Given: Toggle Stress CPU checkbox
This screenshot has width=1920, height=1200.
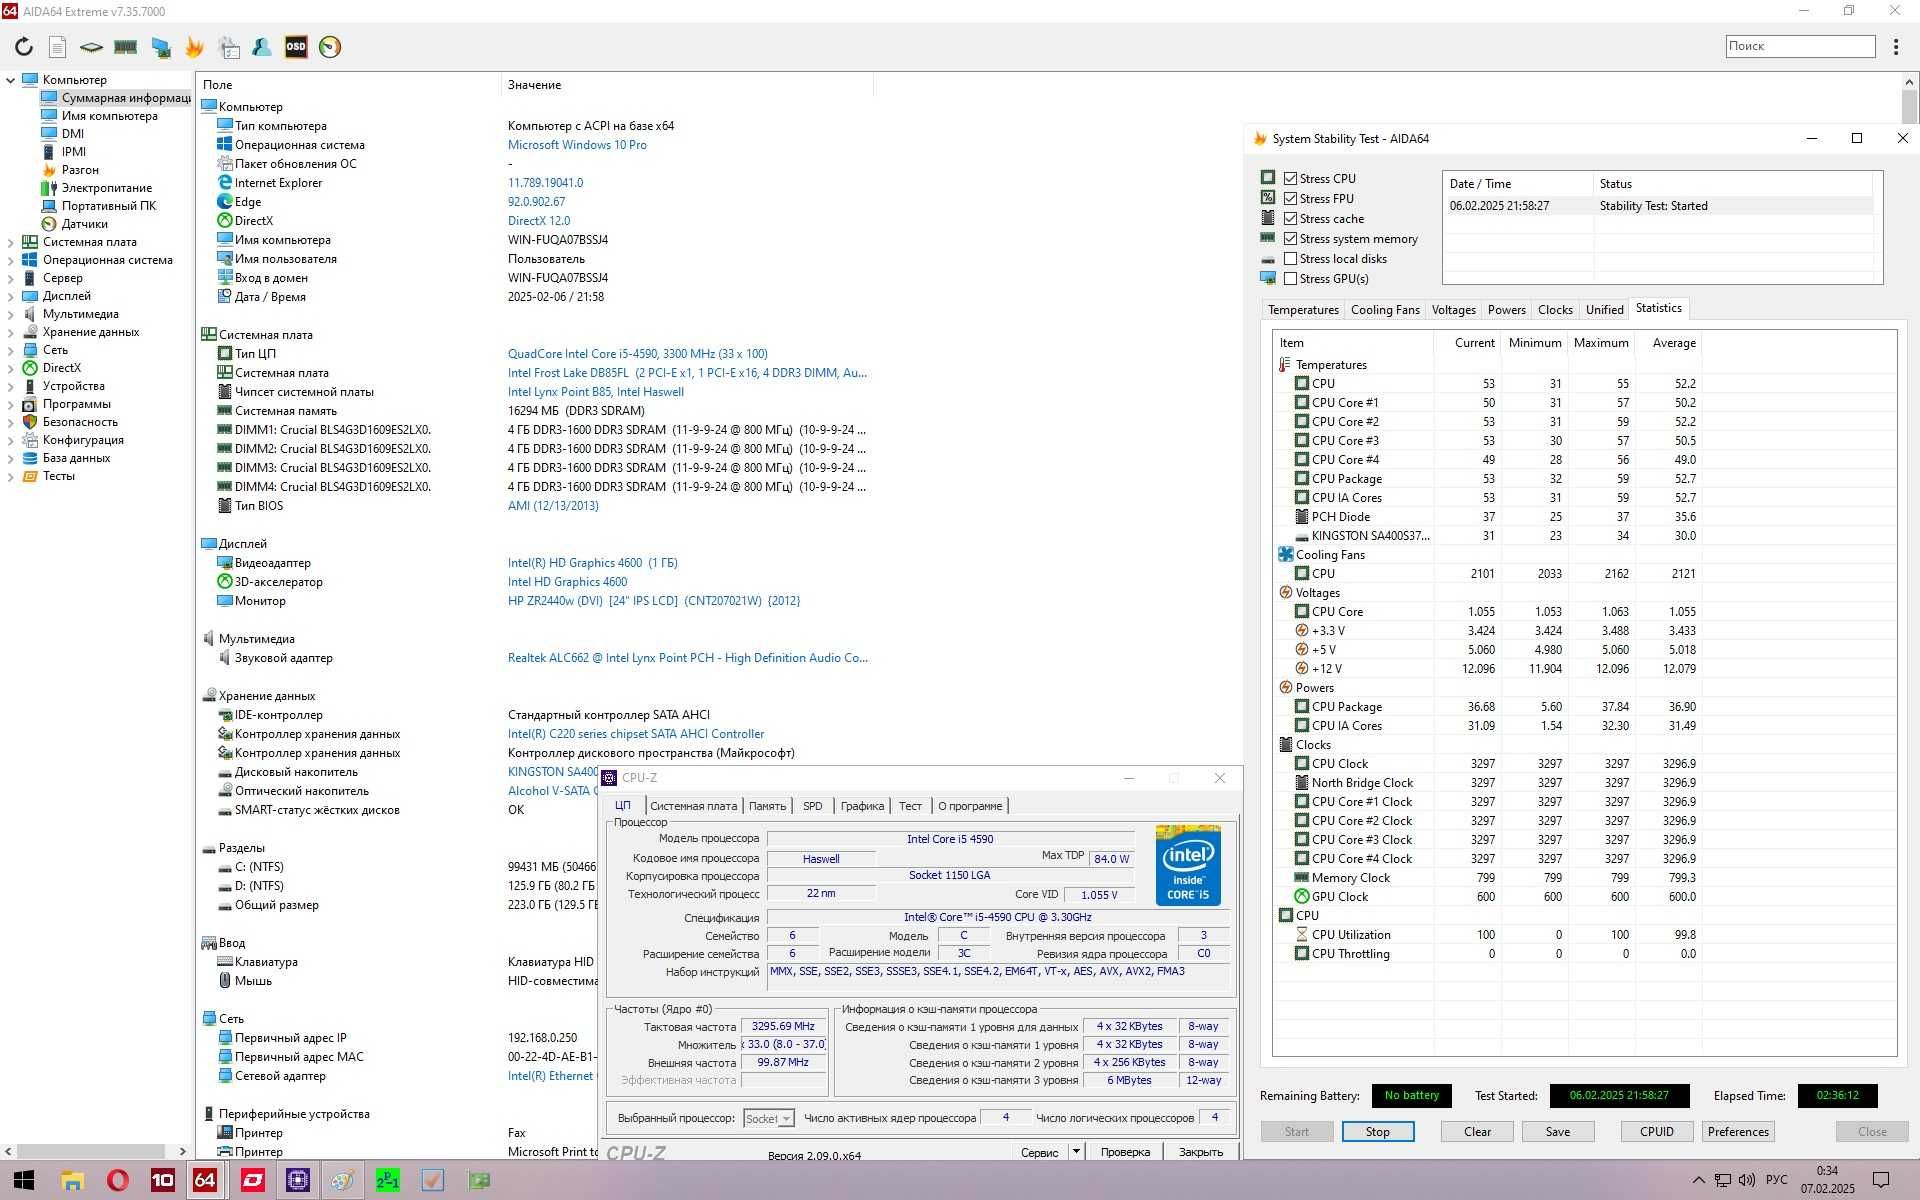Looking at the screenshot, I should [x=1290, y=178].
